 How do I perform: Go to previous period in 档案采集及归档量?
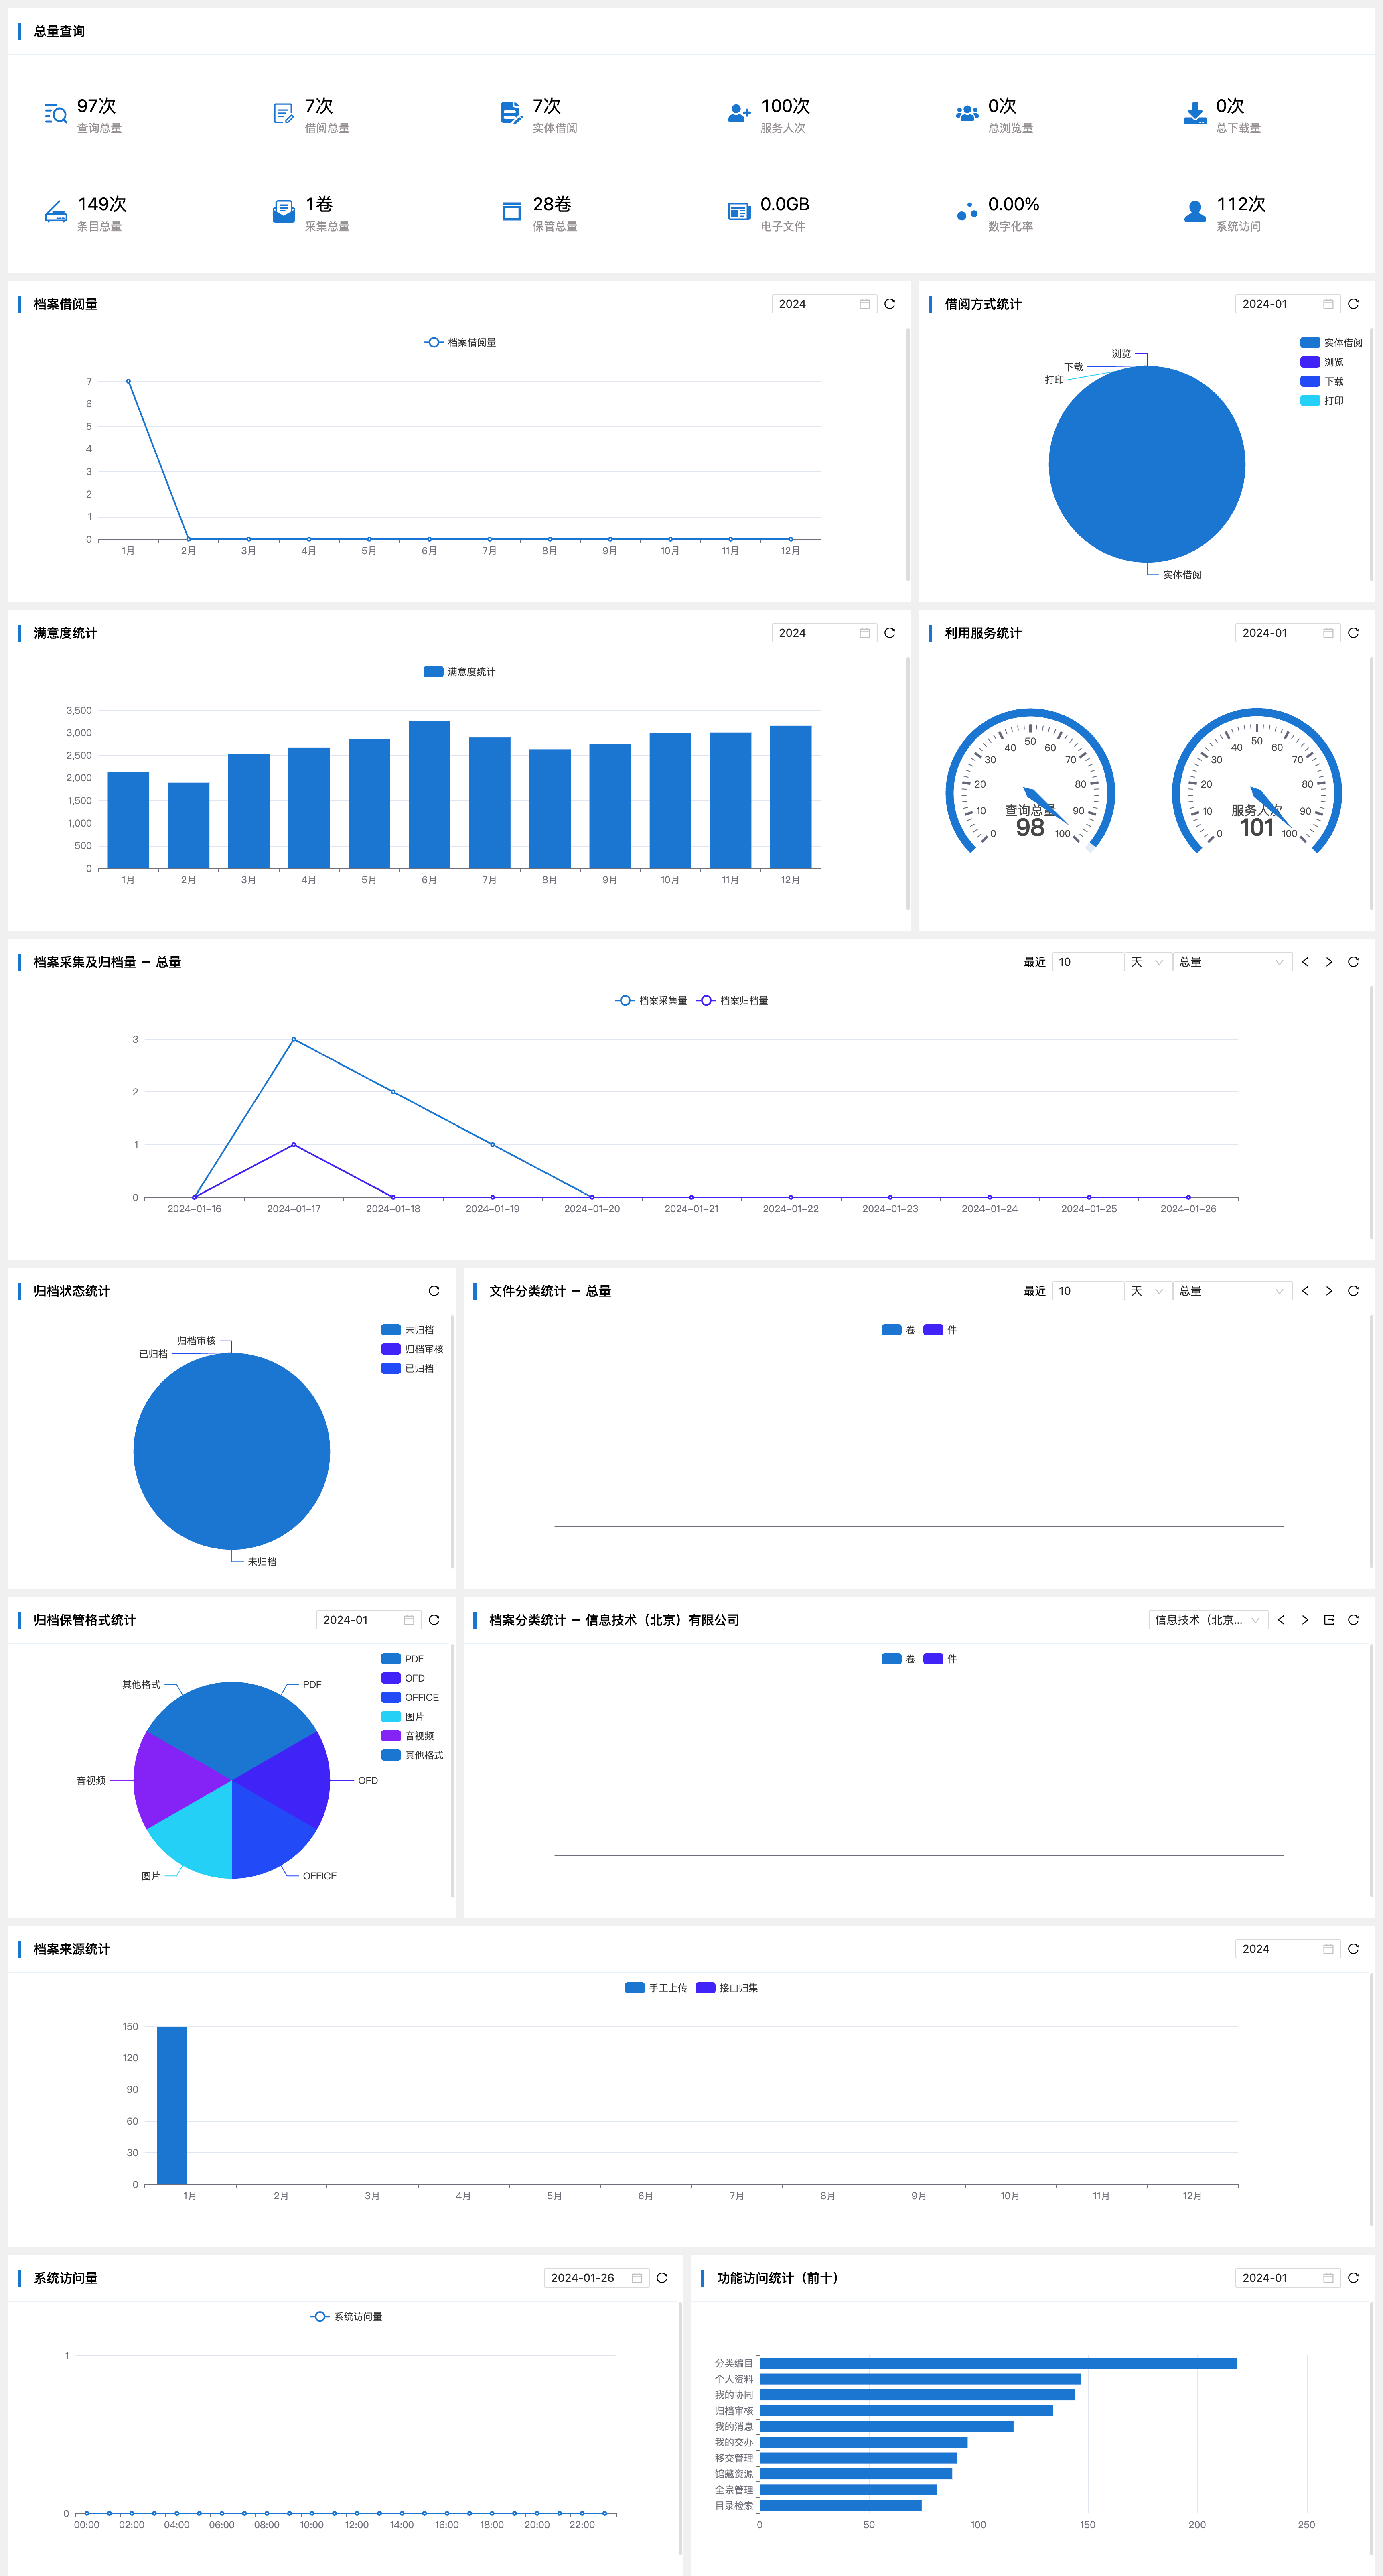tap(1305, 962)
